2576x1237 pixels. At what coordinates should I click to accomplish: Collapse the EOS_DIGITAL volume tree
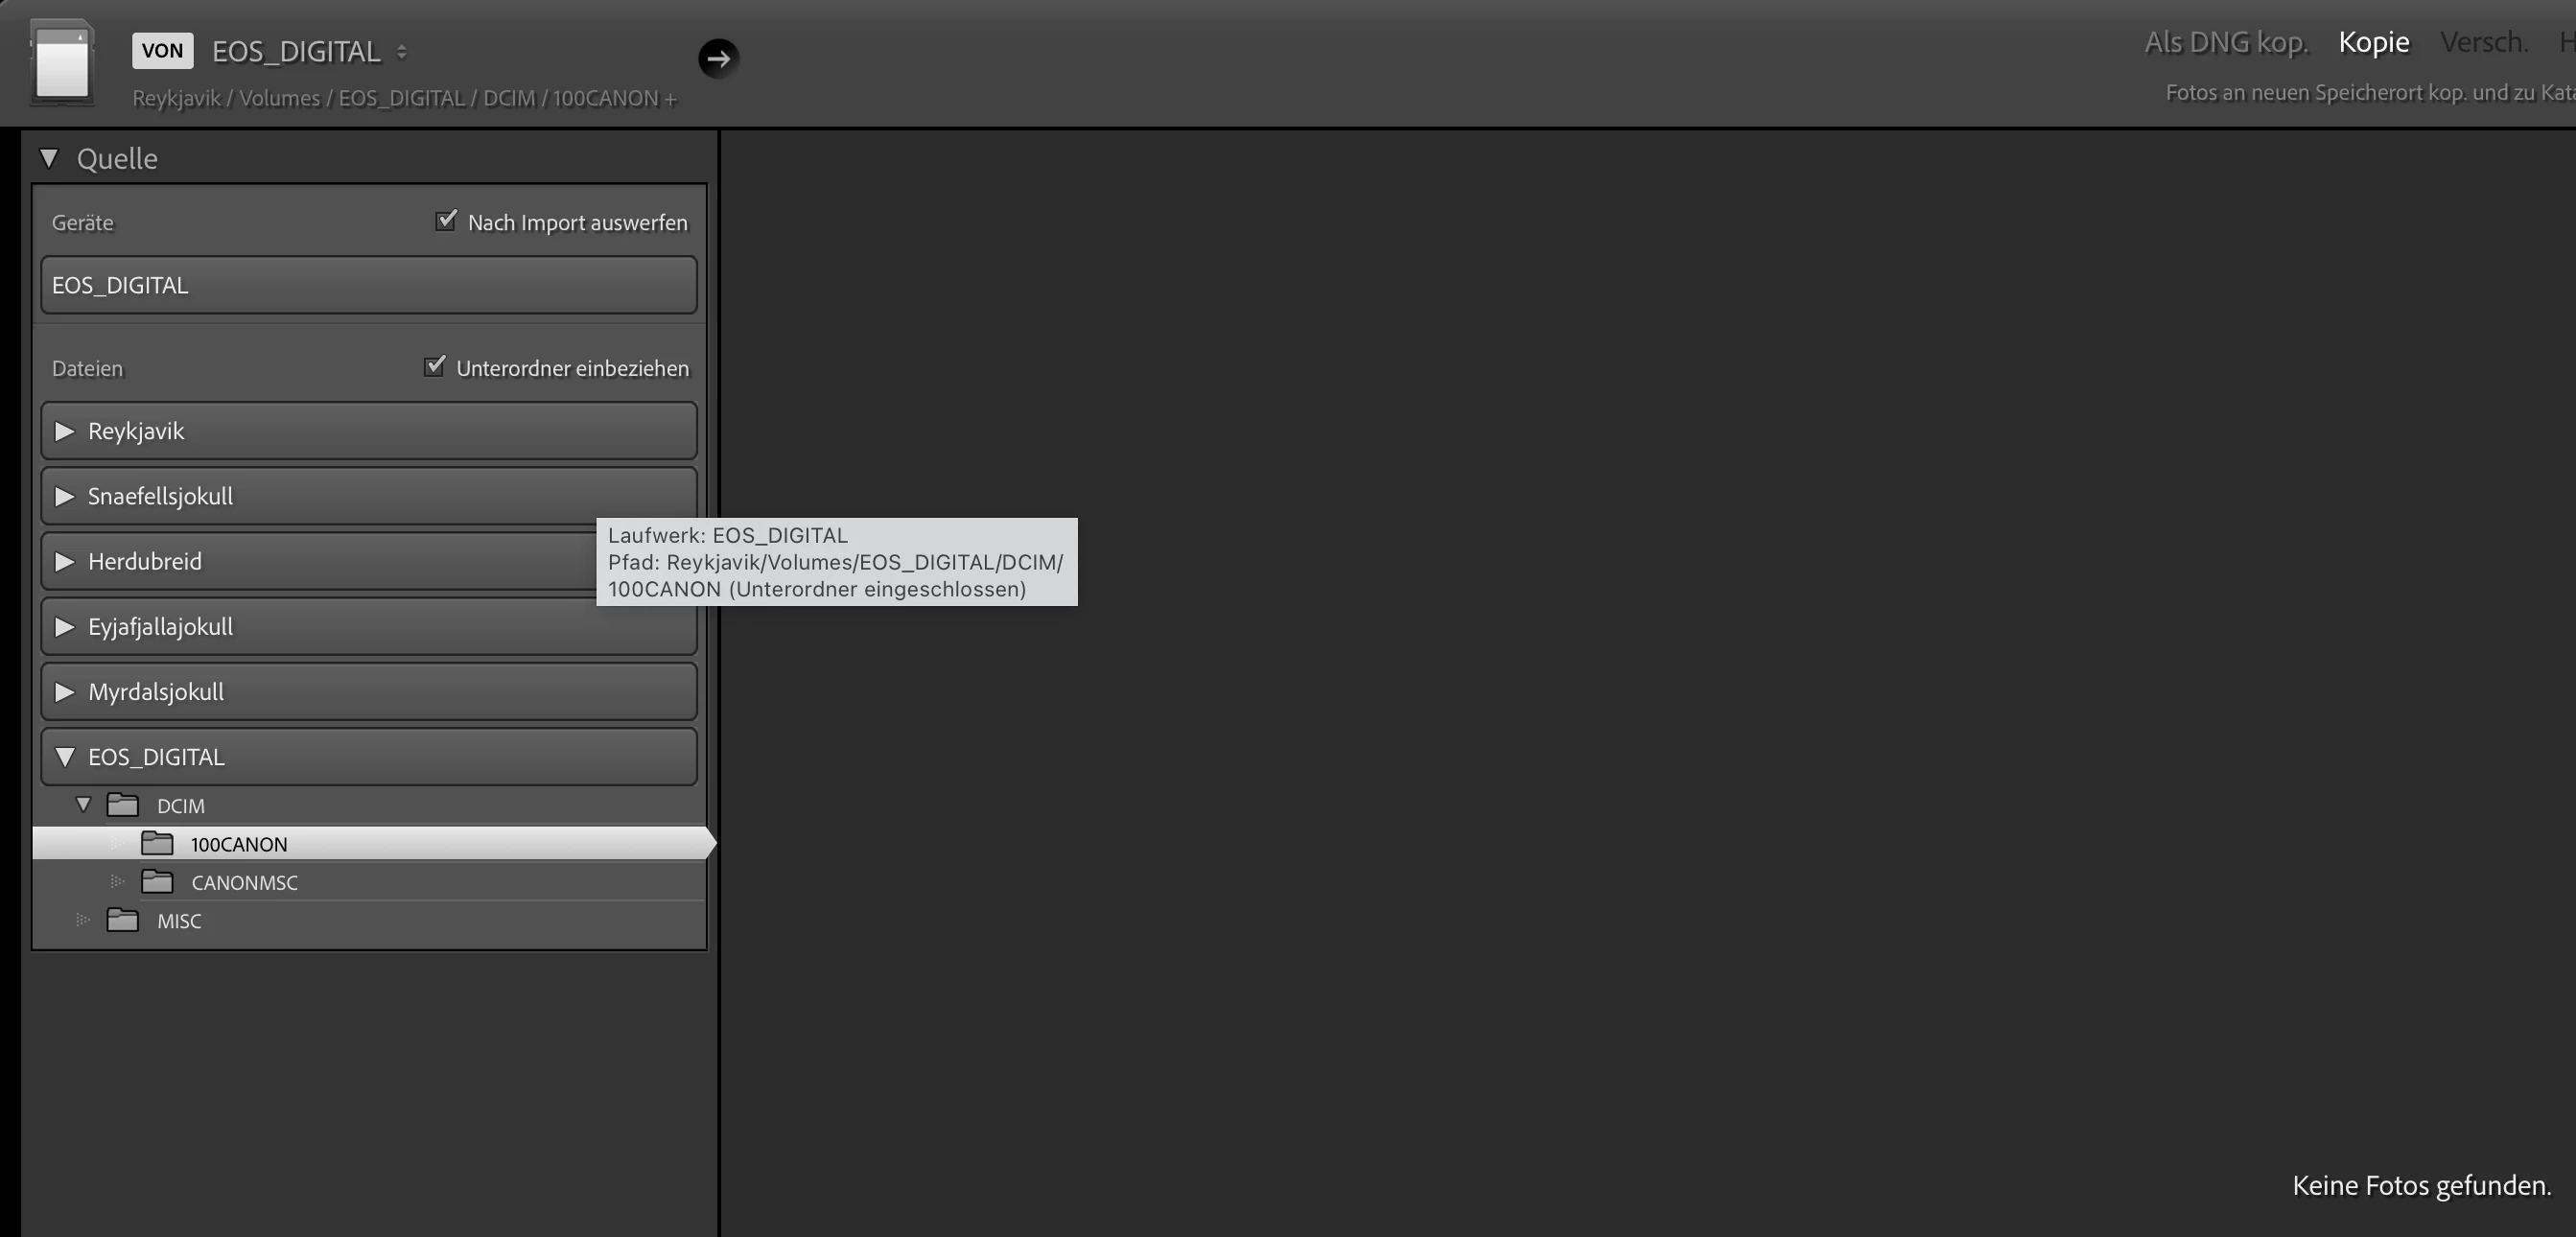(x=65, y=757)
